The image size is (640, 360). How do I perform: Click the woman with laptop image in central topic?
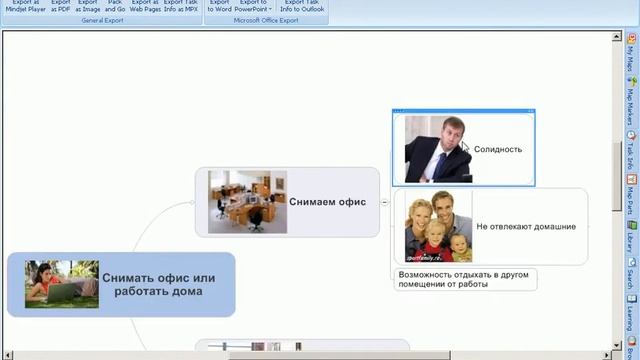[x=62, y=284]
